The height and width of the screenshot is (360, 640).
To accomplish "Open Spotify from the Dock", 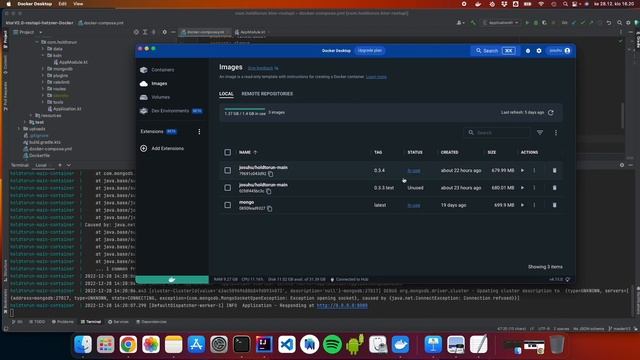I will pos(332,344).
